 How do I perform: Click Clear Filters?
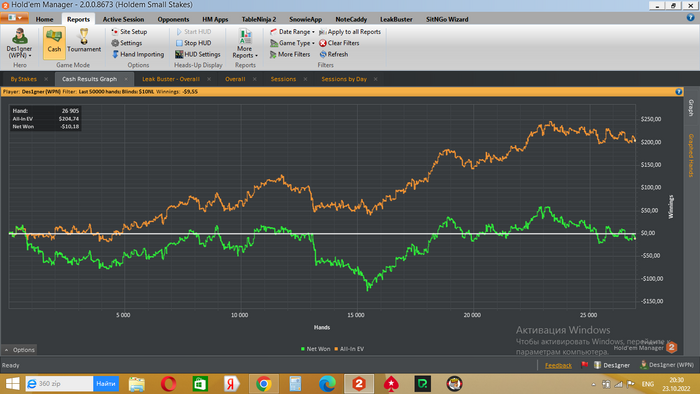(339, 43)
